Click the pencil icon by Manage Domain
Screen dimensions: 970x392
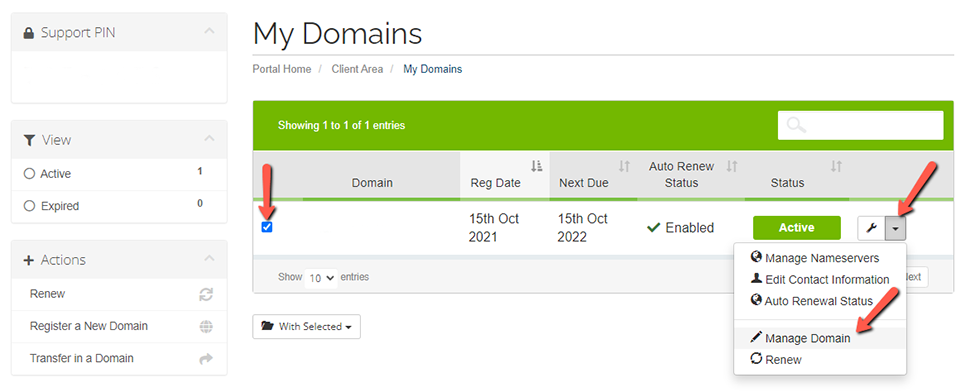tap(756, 338)
